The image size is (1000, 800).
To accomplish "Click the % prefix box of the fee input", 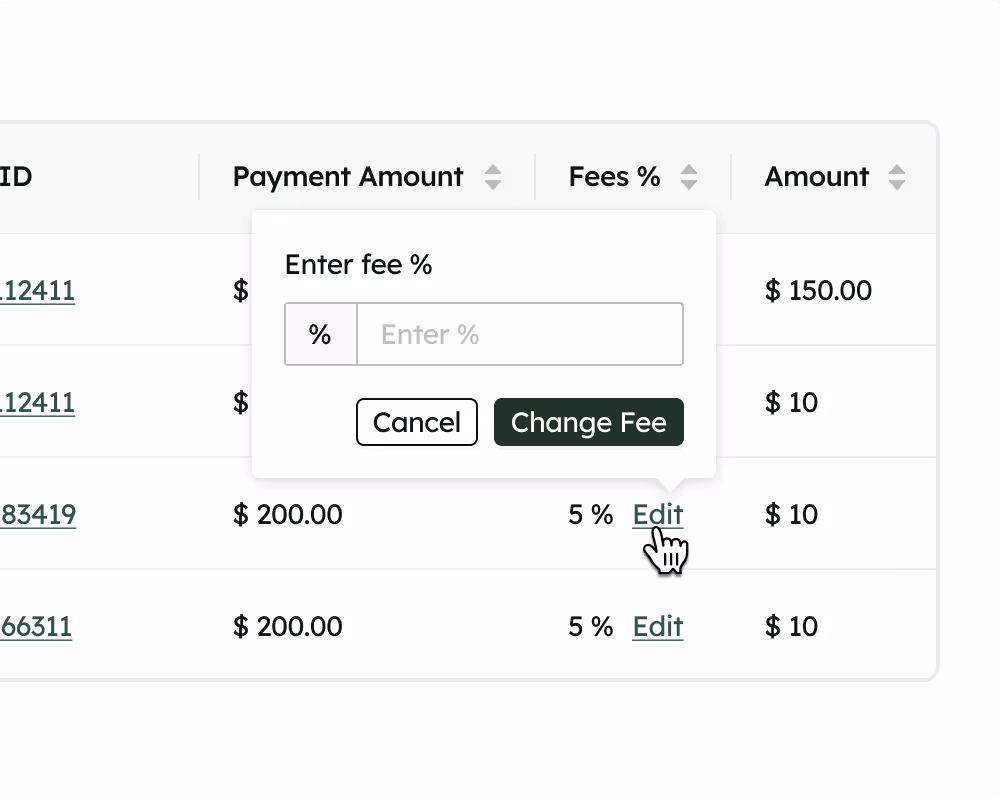I will [320, 334].
